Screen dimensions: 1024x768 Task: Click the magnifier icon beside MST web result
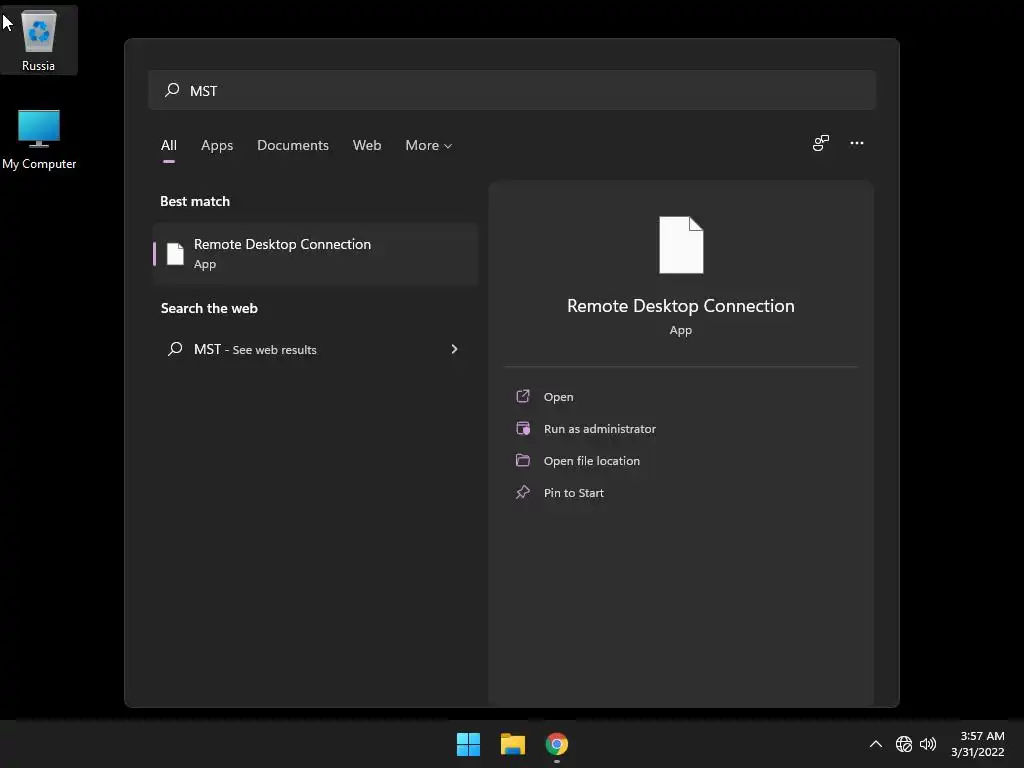click(x=174, y=349)
